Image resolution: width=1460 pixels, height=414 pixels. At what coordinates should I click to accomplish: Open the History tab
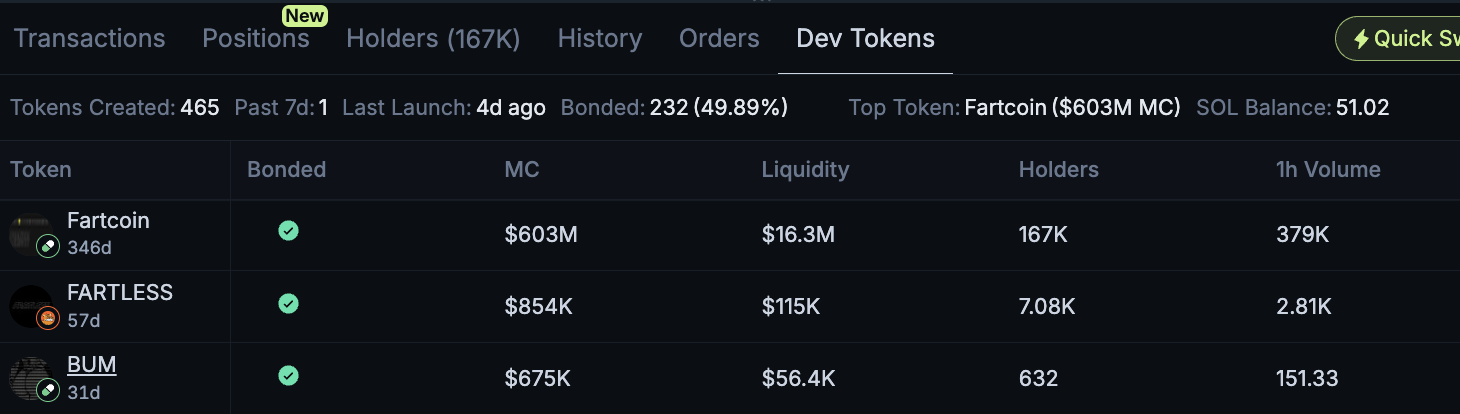[600, 39]
